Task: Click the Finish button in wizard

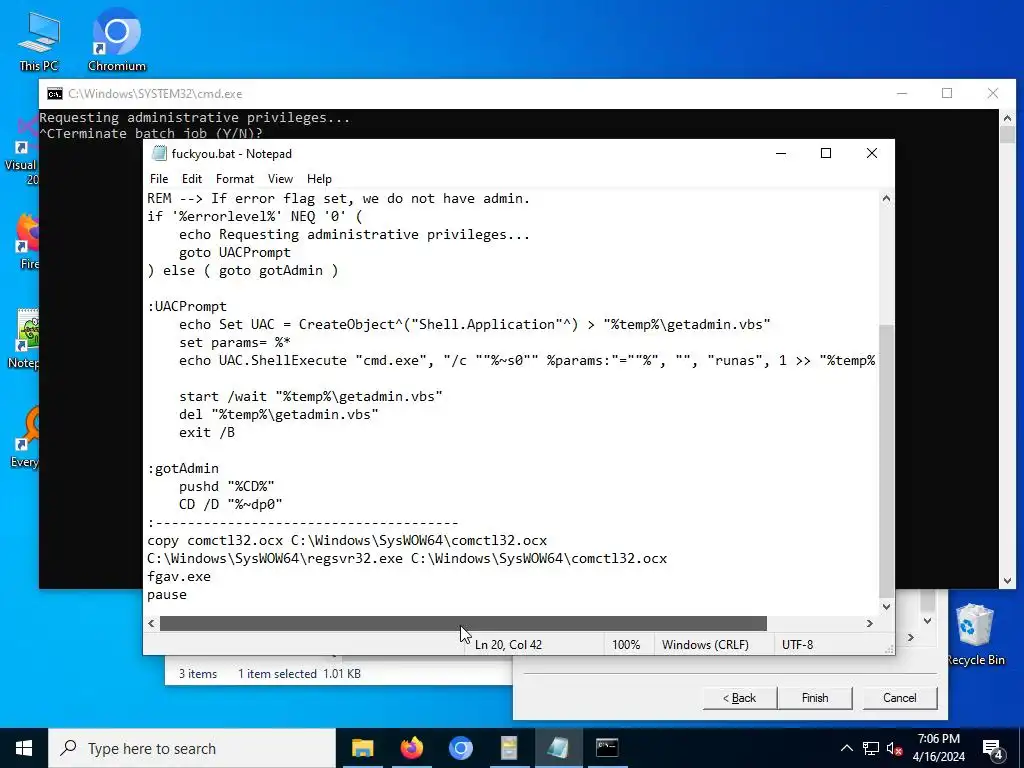Action: 815,698
